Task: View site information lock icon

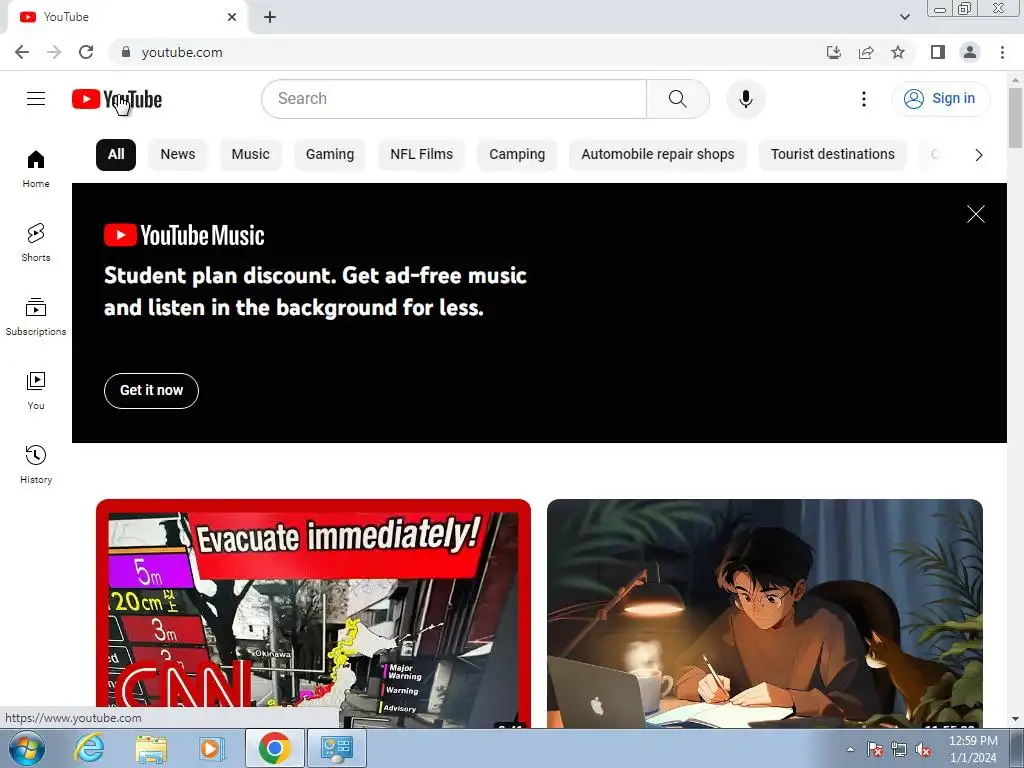Action: click(x=126, y=52)
